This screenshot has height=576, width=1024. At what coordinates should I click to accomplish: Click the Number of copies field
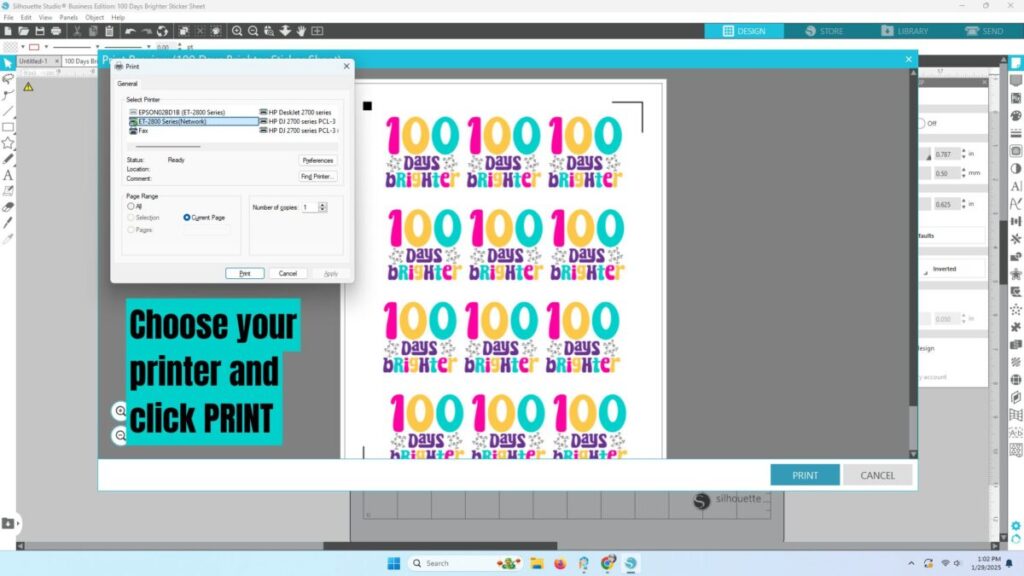pos(309,207)
